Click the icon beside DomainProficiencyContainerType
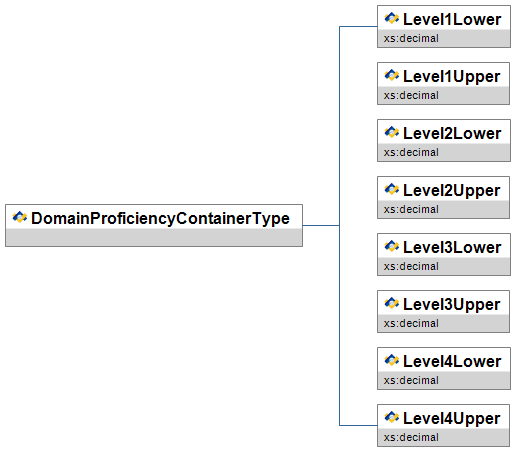Viewport: 515px width, 451px height. (x=20, y=217)
